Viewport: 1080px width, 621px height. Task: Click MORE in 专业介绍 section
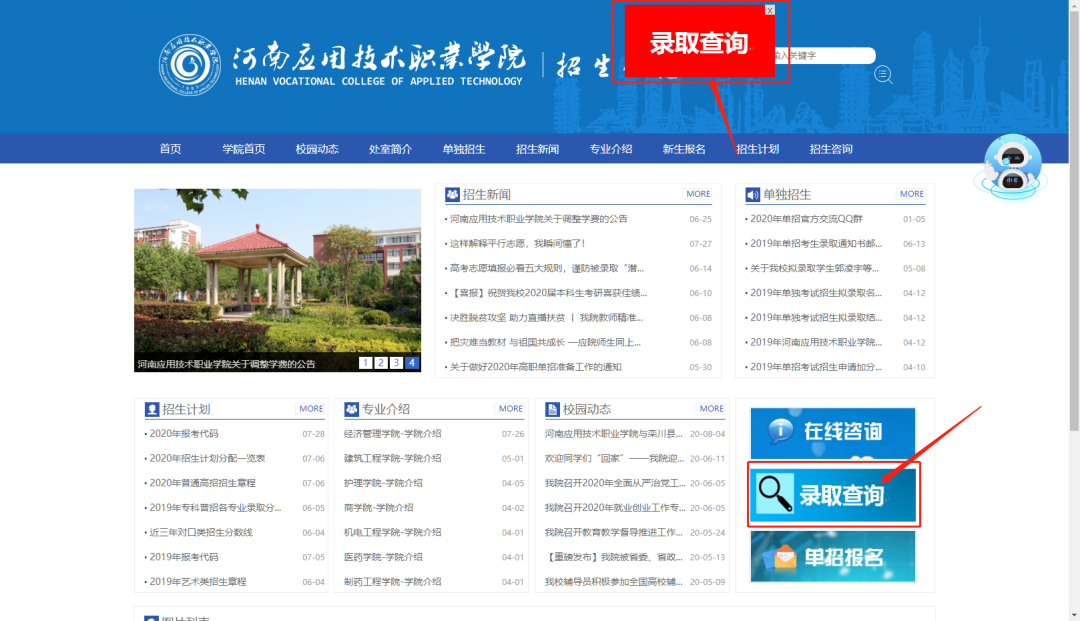[511, 409]
